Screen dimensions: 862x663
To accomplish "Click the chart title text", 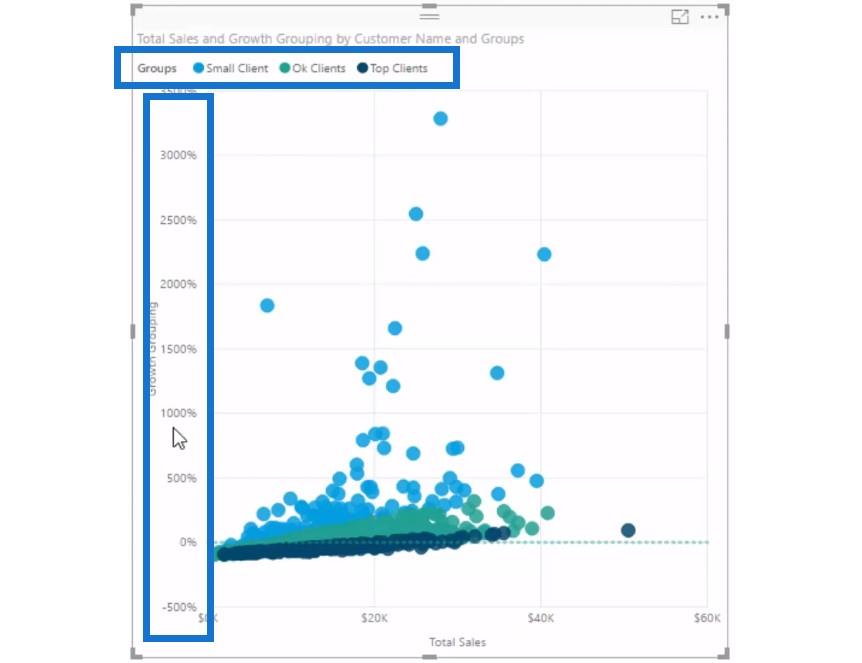I will [330, 38].
